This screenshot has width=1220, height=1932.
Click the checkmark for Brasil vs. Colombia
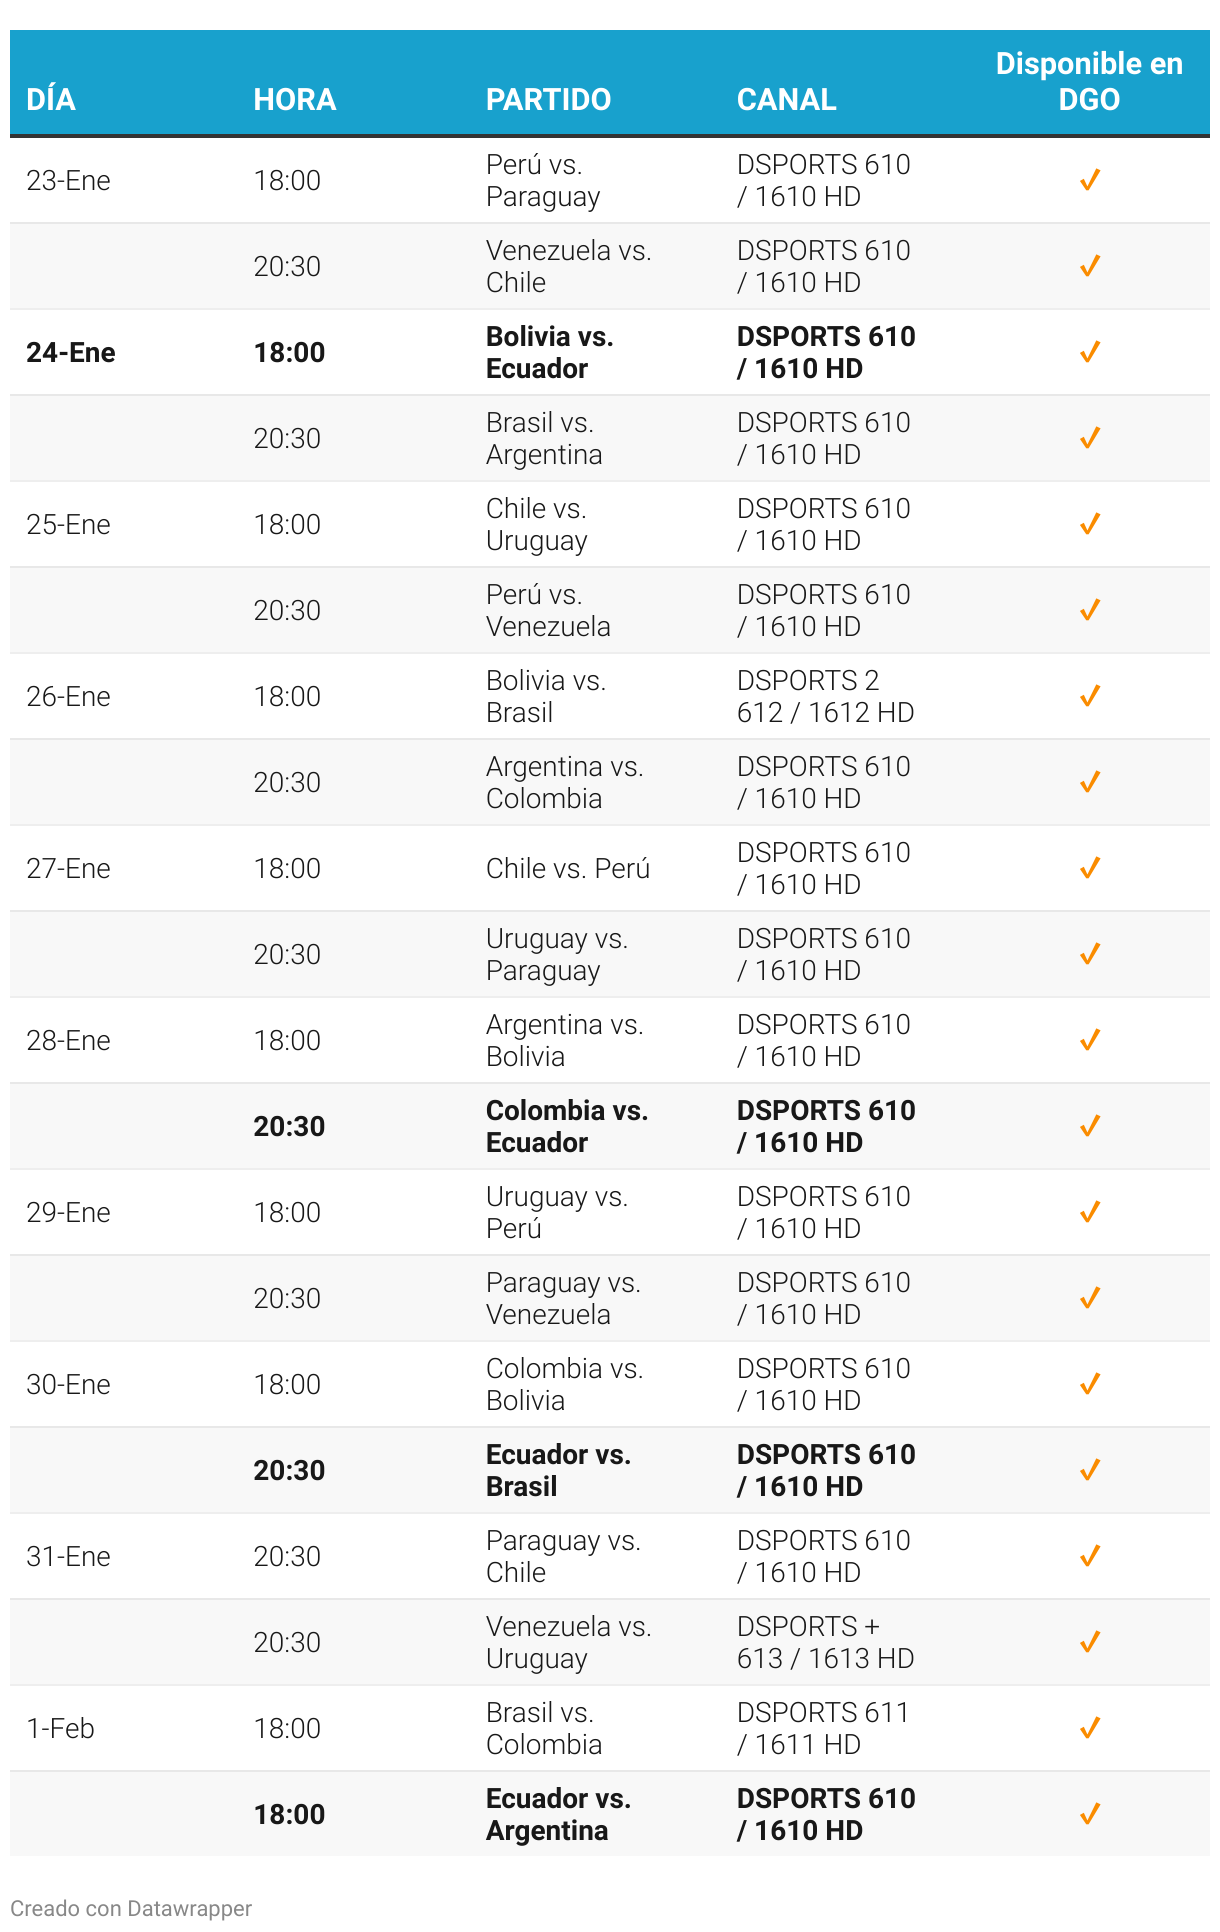(1089, 1728)
